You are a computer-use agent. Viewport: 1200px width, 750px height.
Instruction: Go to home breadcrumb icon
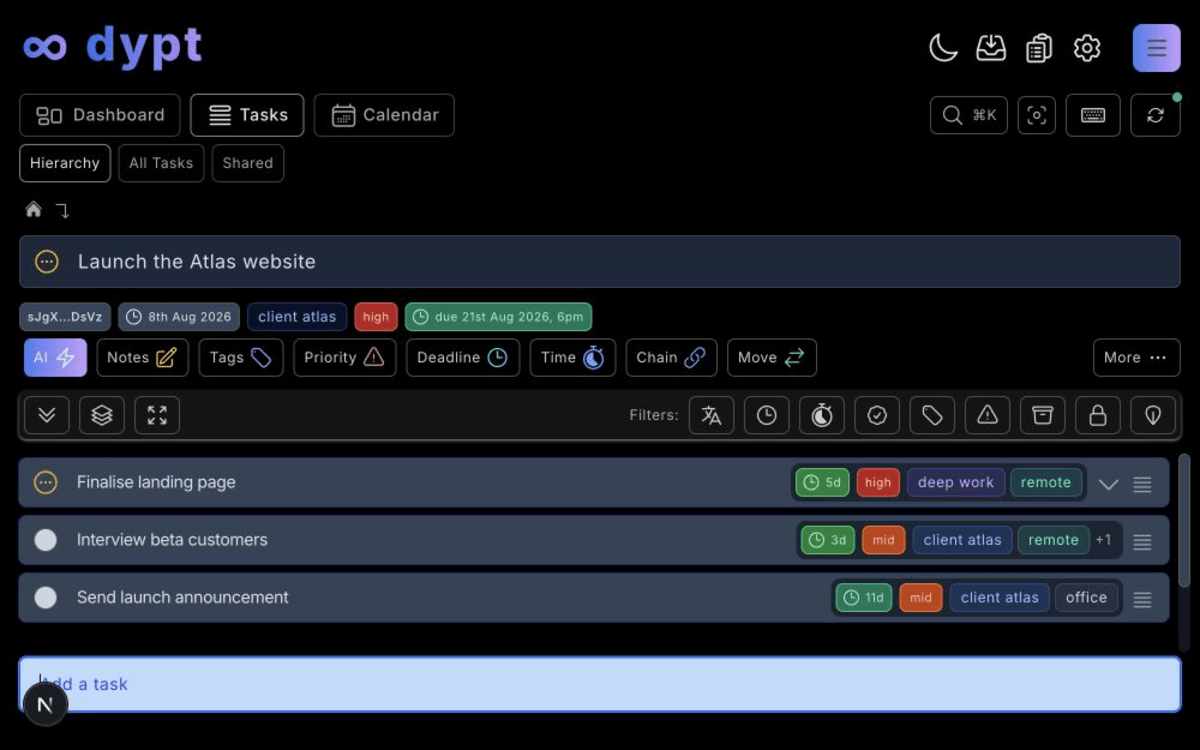click(34, 209)
